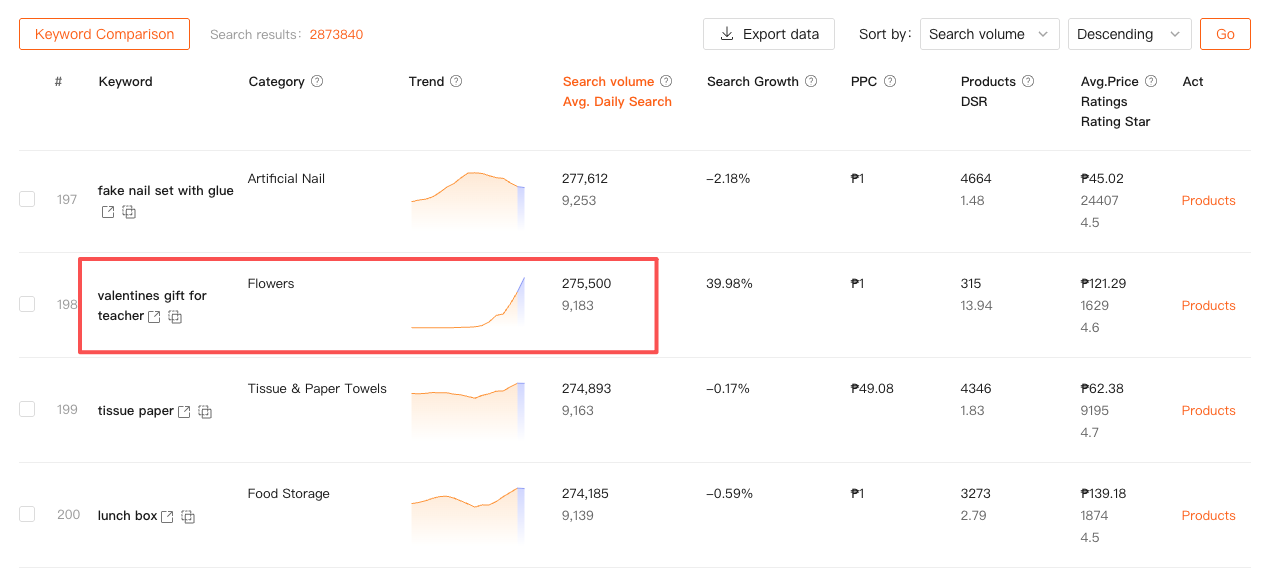Open external link for fake nail set with glue
Viewport: 1261px width, 583px height.
108,212
